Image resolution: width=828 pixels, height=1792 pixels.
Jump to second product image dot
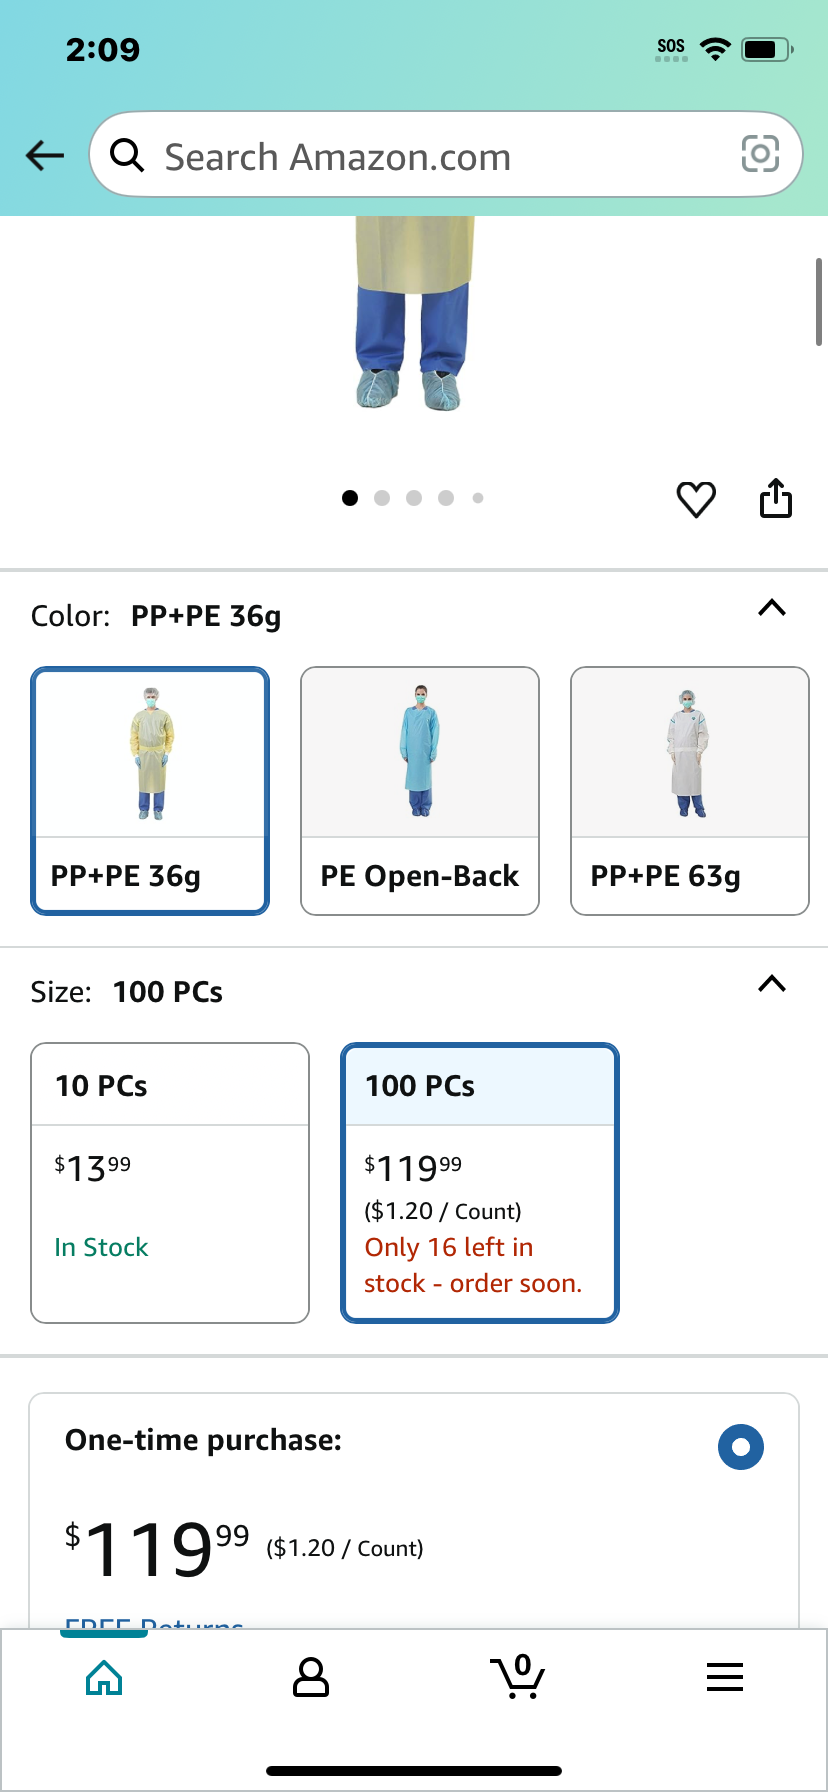(382, 498)
